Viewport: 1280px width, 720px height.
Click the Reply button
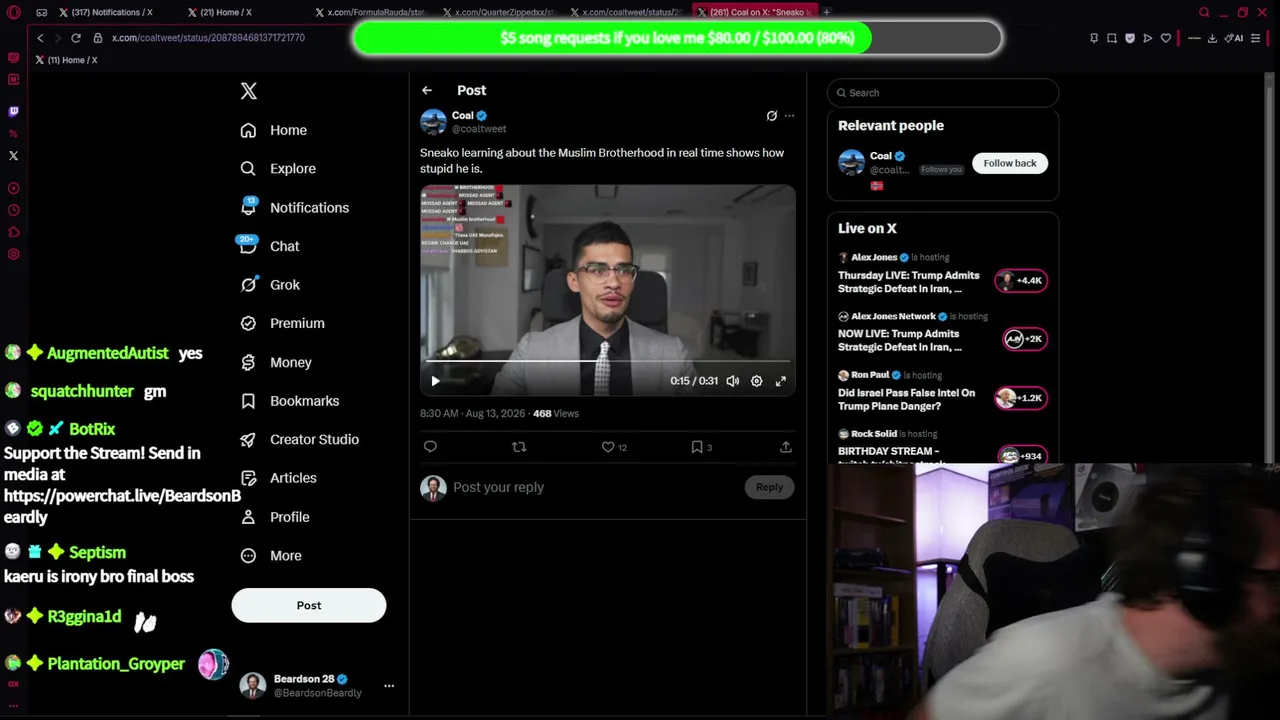tap(769, 487)
